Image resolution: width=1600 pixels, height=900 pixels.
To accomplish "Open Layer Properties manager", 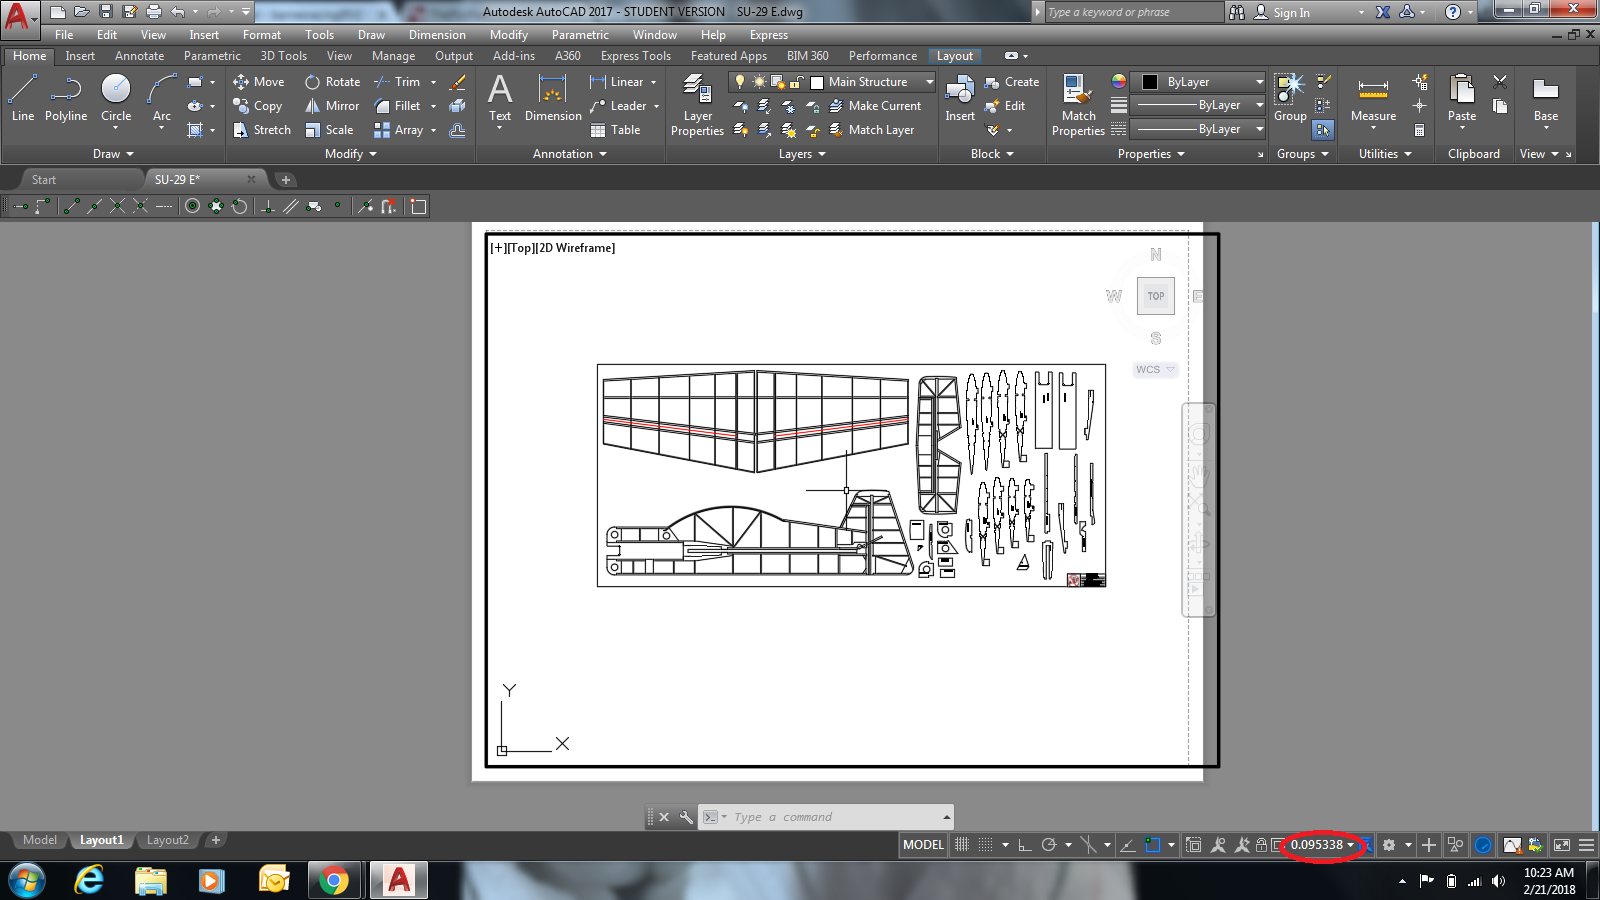I will (x=697, y=104).
